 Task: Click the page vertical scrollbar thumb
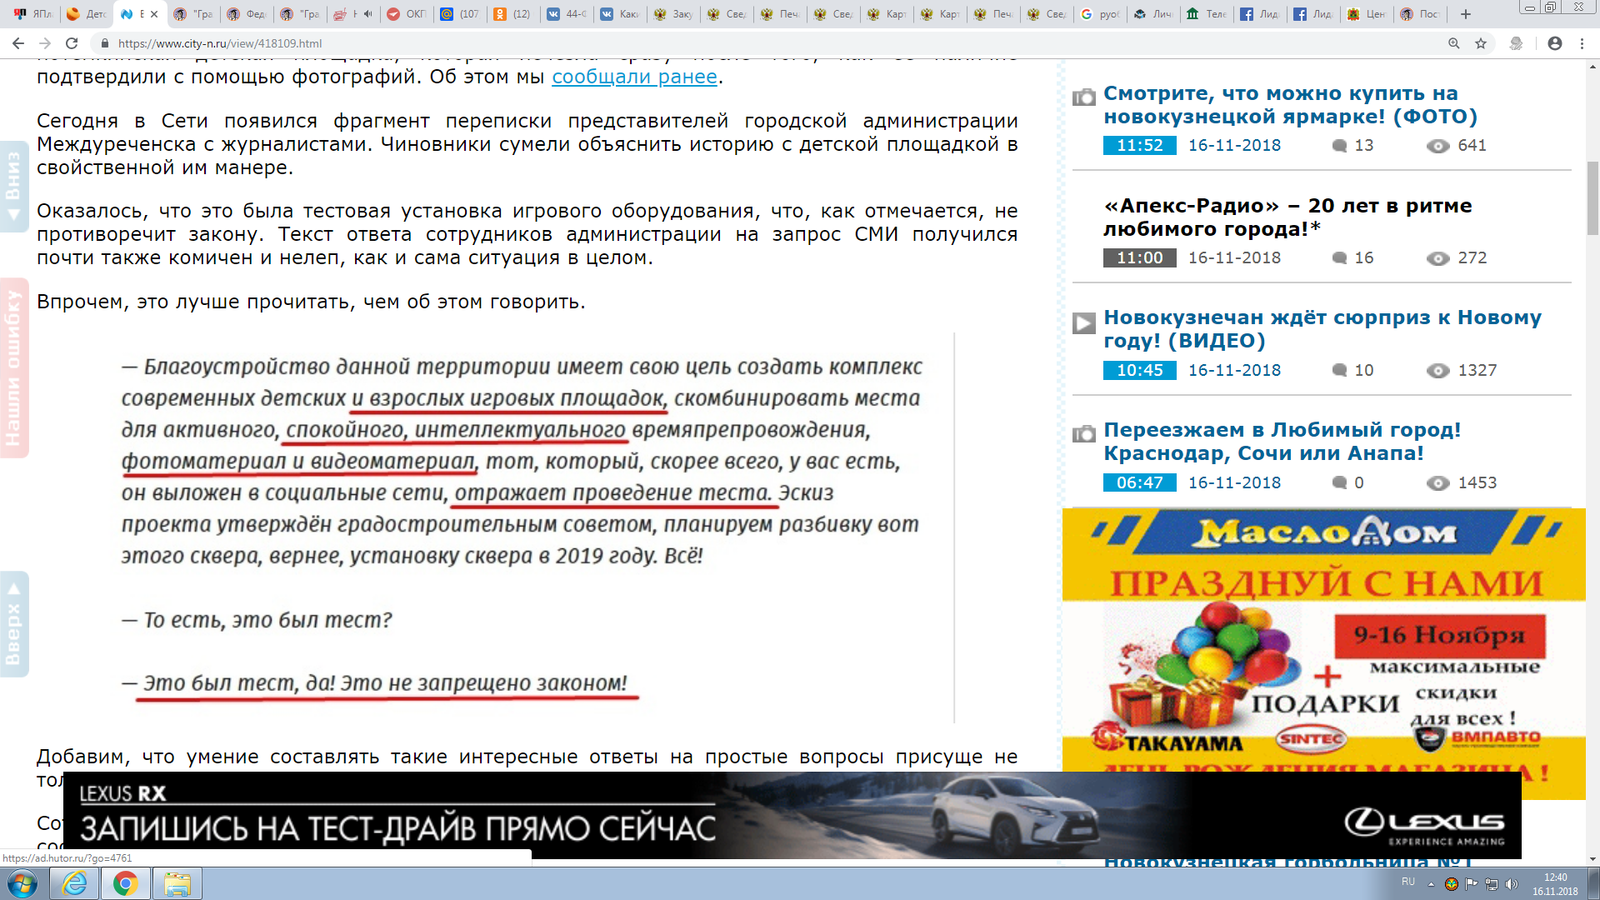[1593, 196]
